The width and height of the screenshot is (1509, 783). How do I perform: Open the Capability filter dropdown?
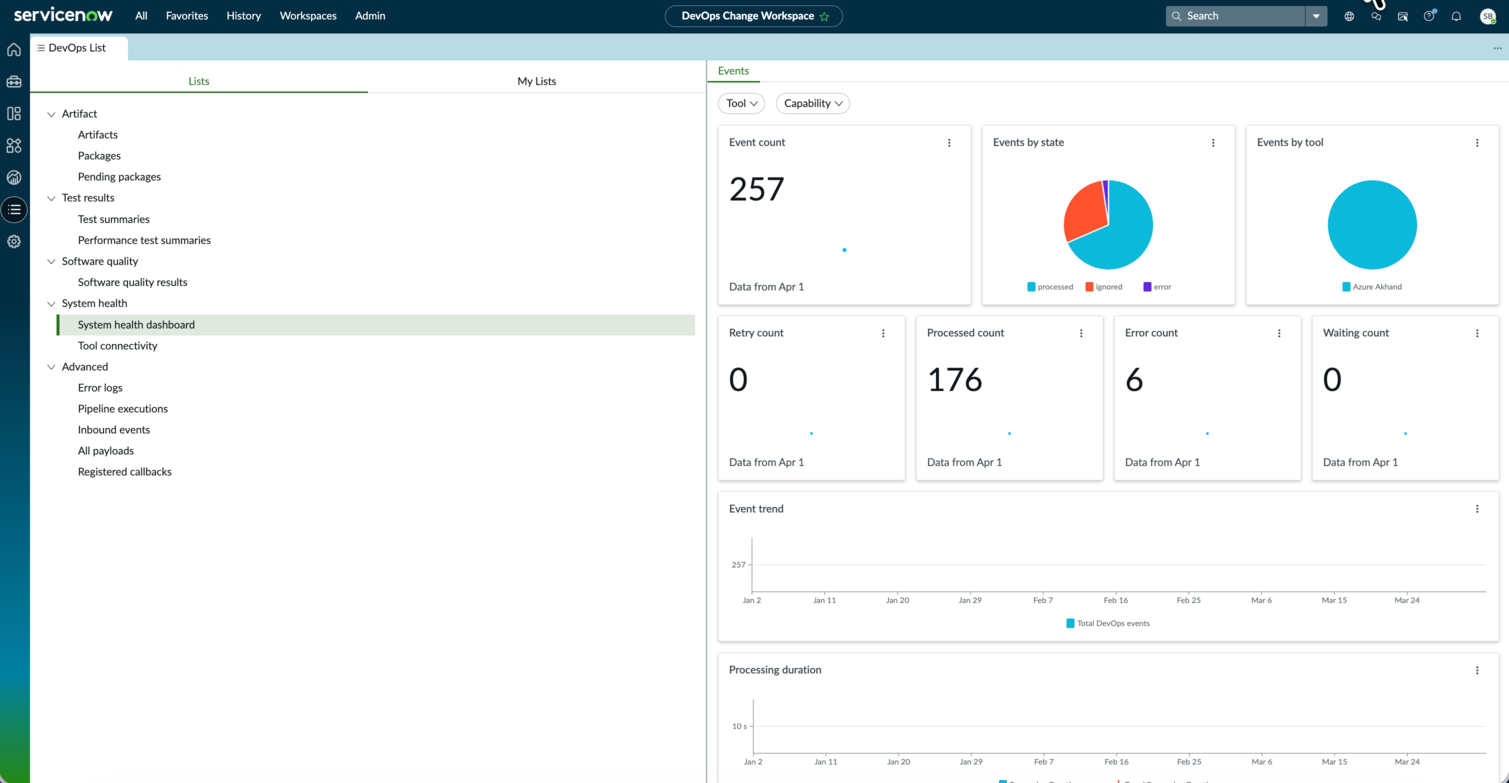813,103
